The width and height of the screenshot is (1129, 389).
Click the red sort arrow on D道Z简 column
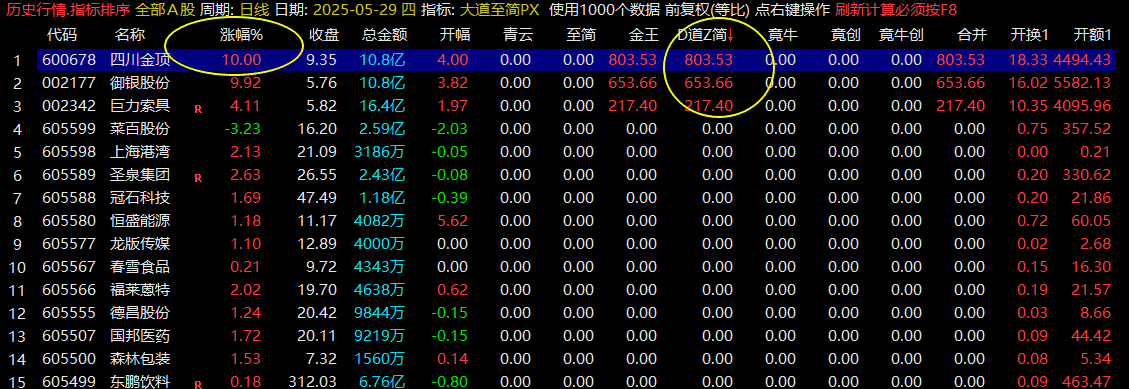click(730, 35)
